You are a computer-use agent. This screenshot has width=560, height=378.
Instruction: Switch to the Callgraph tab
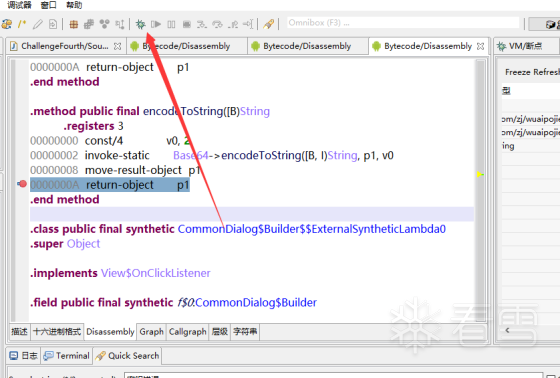pyautogui.click(x=188, y=332)
